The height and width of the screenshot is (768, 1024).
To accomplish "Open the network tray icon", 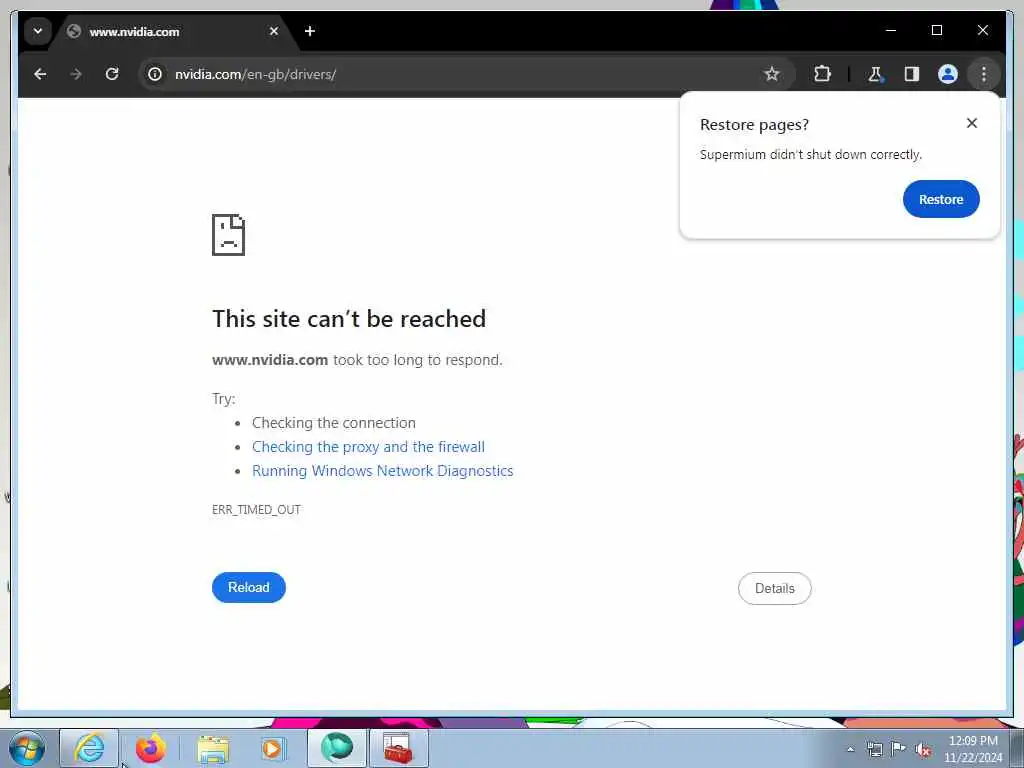I will point(874,749).
